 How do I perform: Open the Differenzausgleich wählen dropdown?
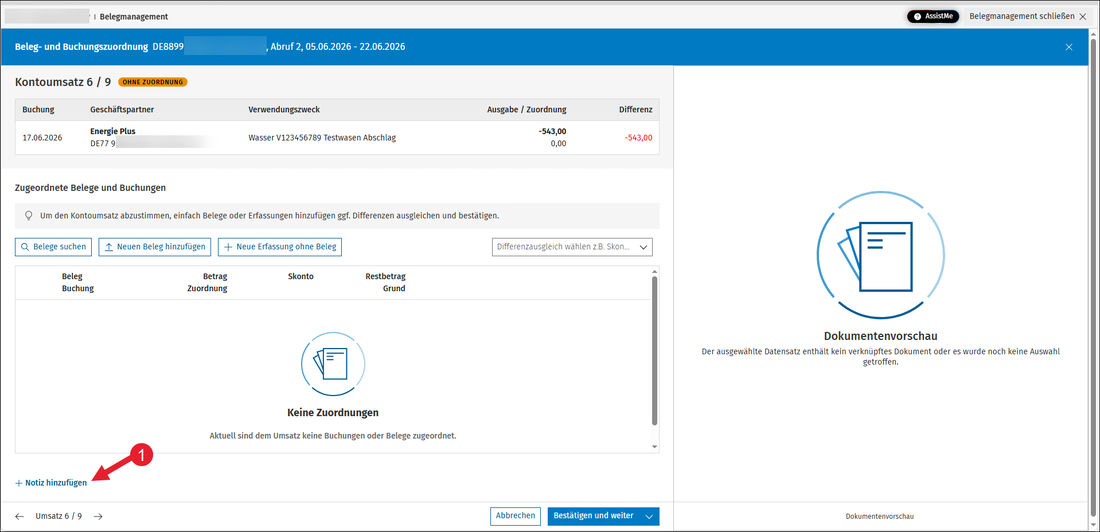(x=572, y=247)
